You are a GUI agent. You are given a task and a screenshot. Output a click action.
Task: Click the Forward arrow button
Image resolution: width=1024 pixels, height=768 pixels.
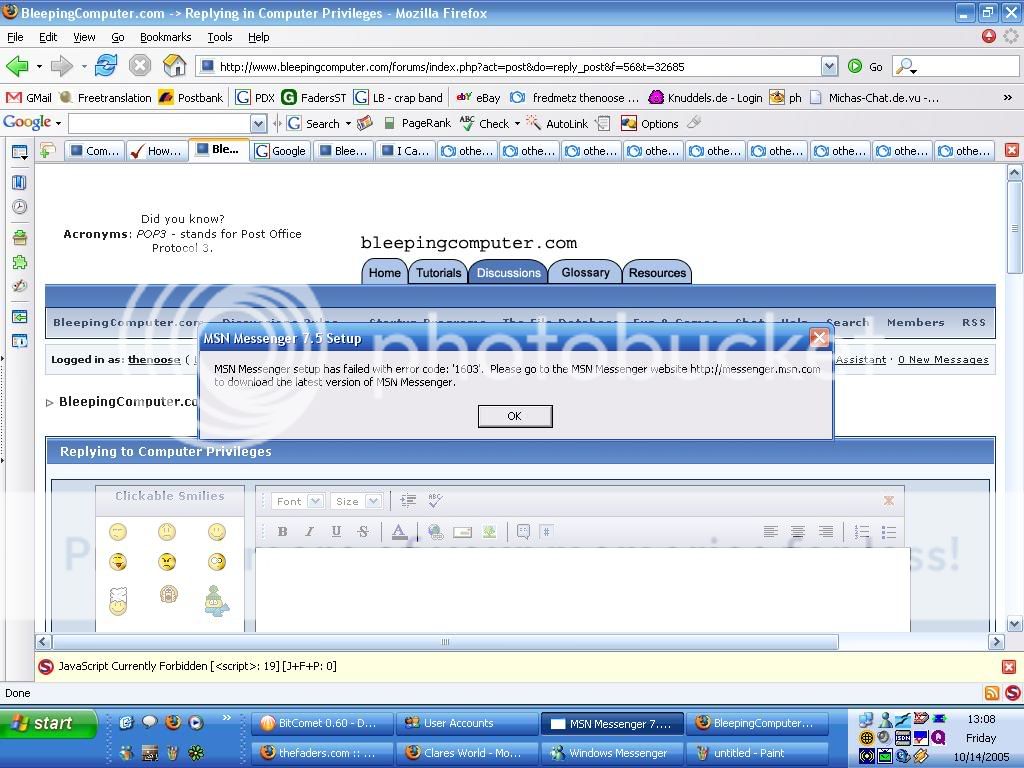(61, 66)
